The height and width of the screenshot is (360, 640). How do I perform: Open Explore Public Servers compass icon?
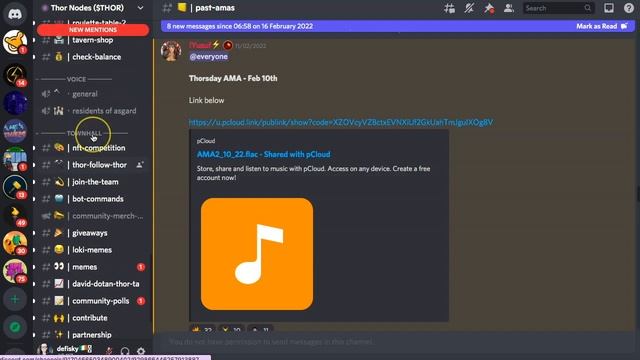click(15, 327)
